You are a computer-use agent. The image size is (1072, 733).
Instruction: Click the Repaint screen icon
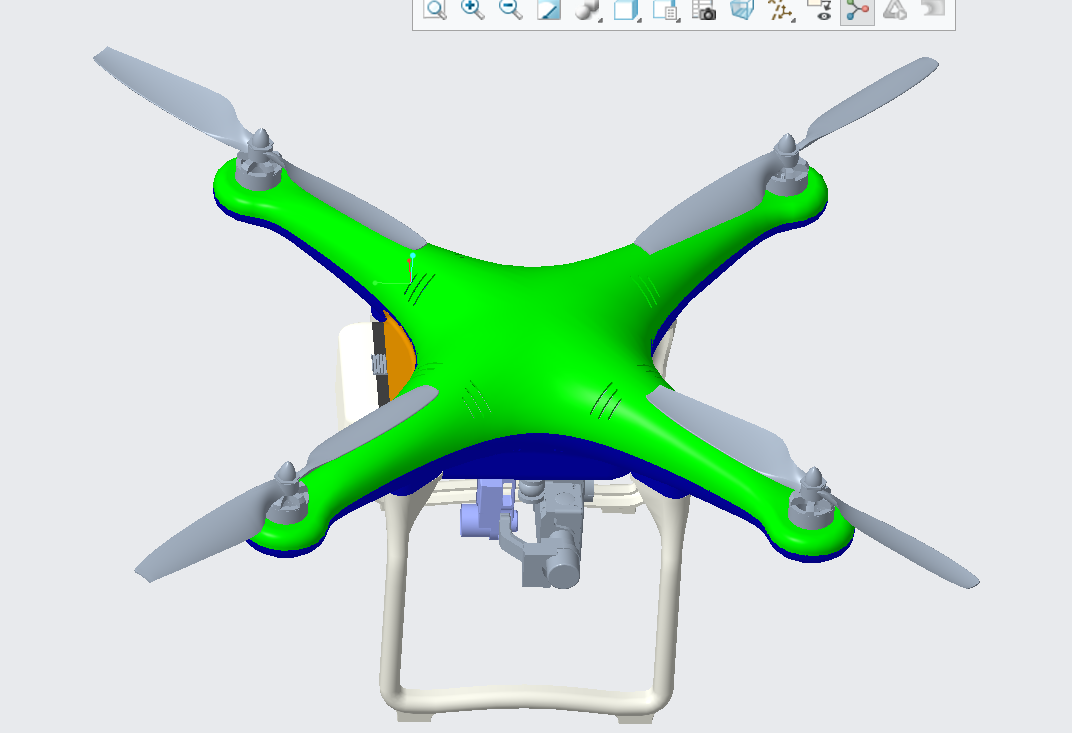pos(548,10)
